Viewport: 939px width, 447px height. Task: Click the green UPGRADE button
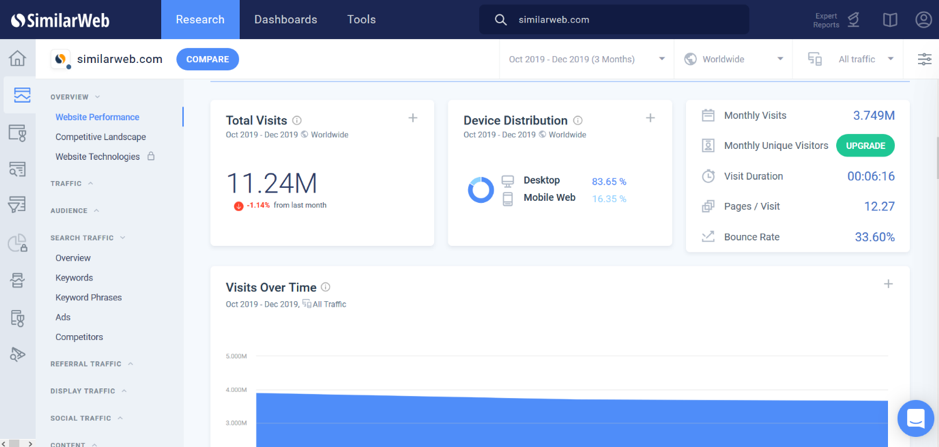click(865, 146)
